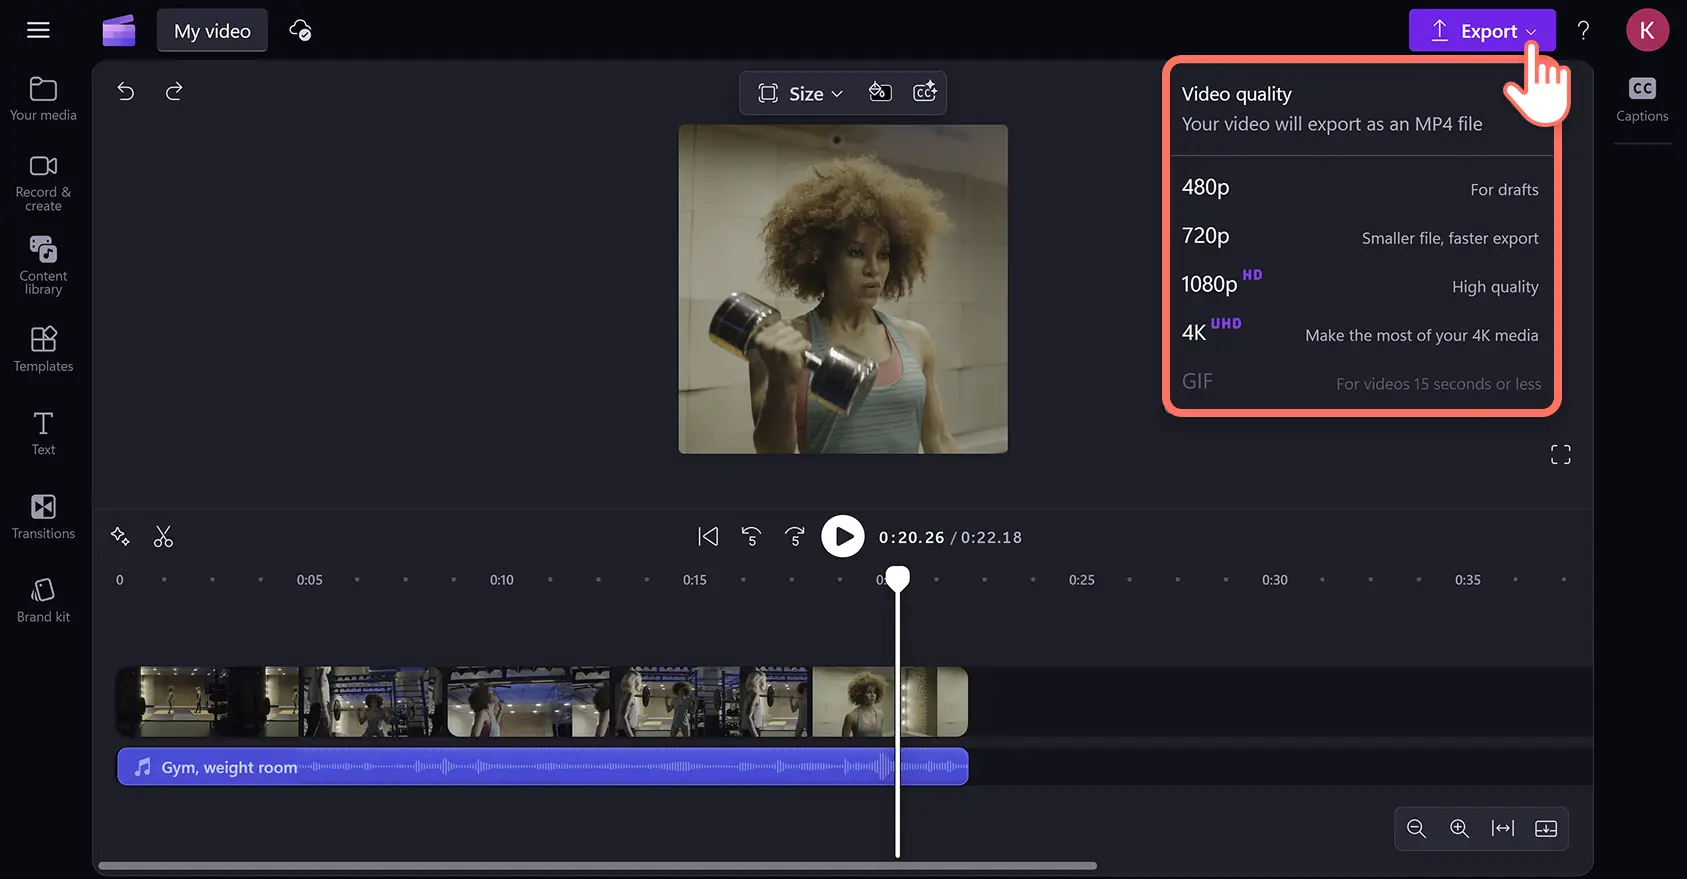Click the horizontal timeline scrollbar
The height and width of the screenshot is (879, 1687).
coord(597,866)
